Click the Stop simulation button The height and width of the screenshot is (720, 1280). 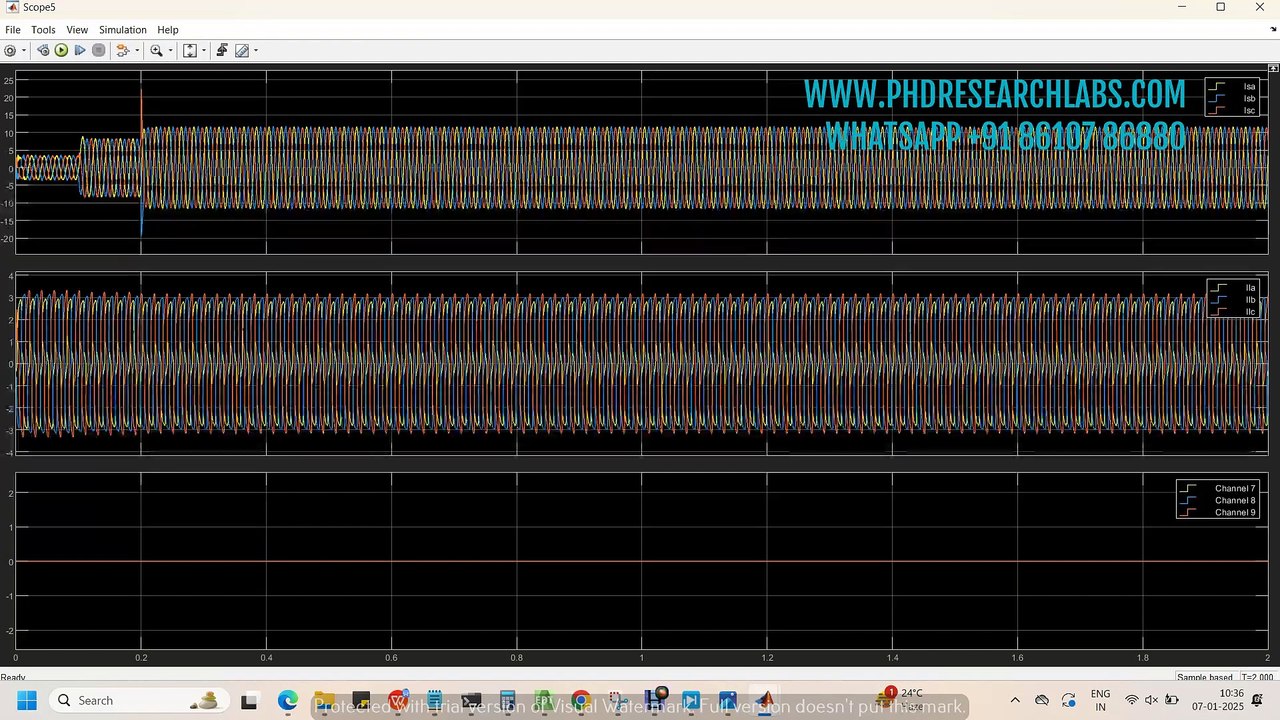[98, 50]
